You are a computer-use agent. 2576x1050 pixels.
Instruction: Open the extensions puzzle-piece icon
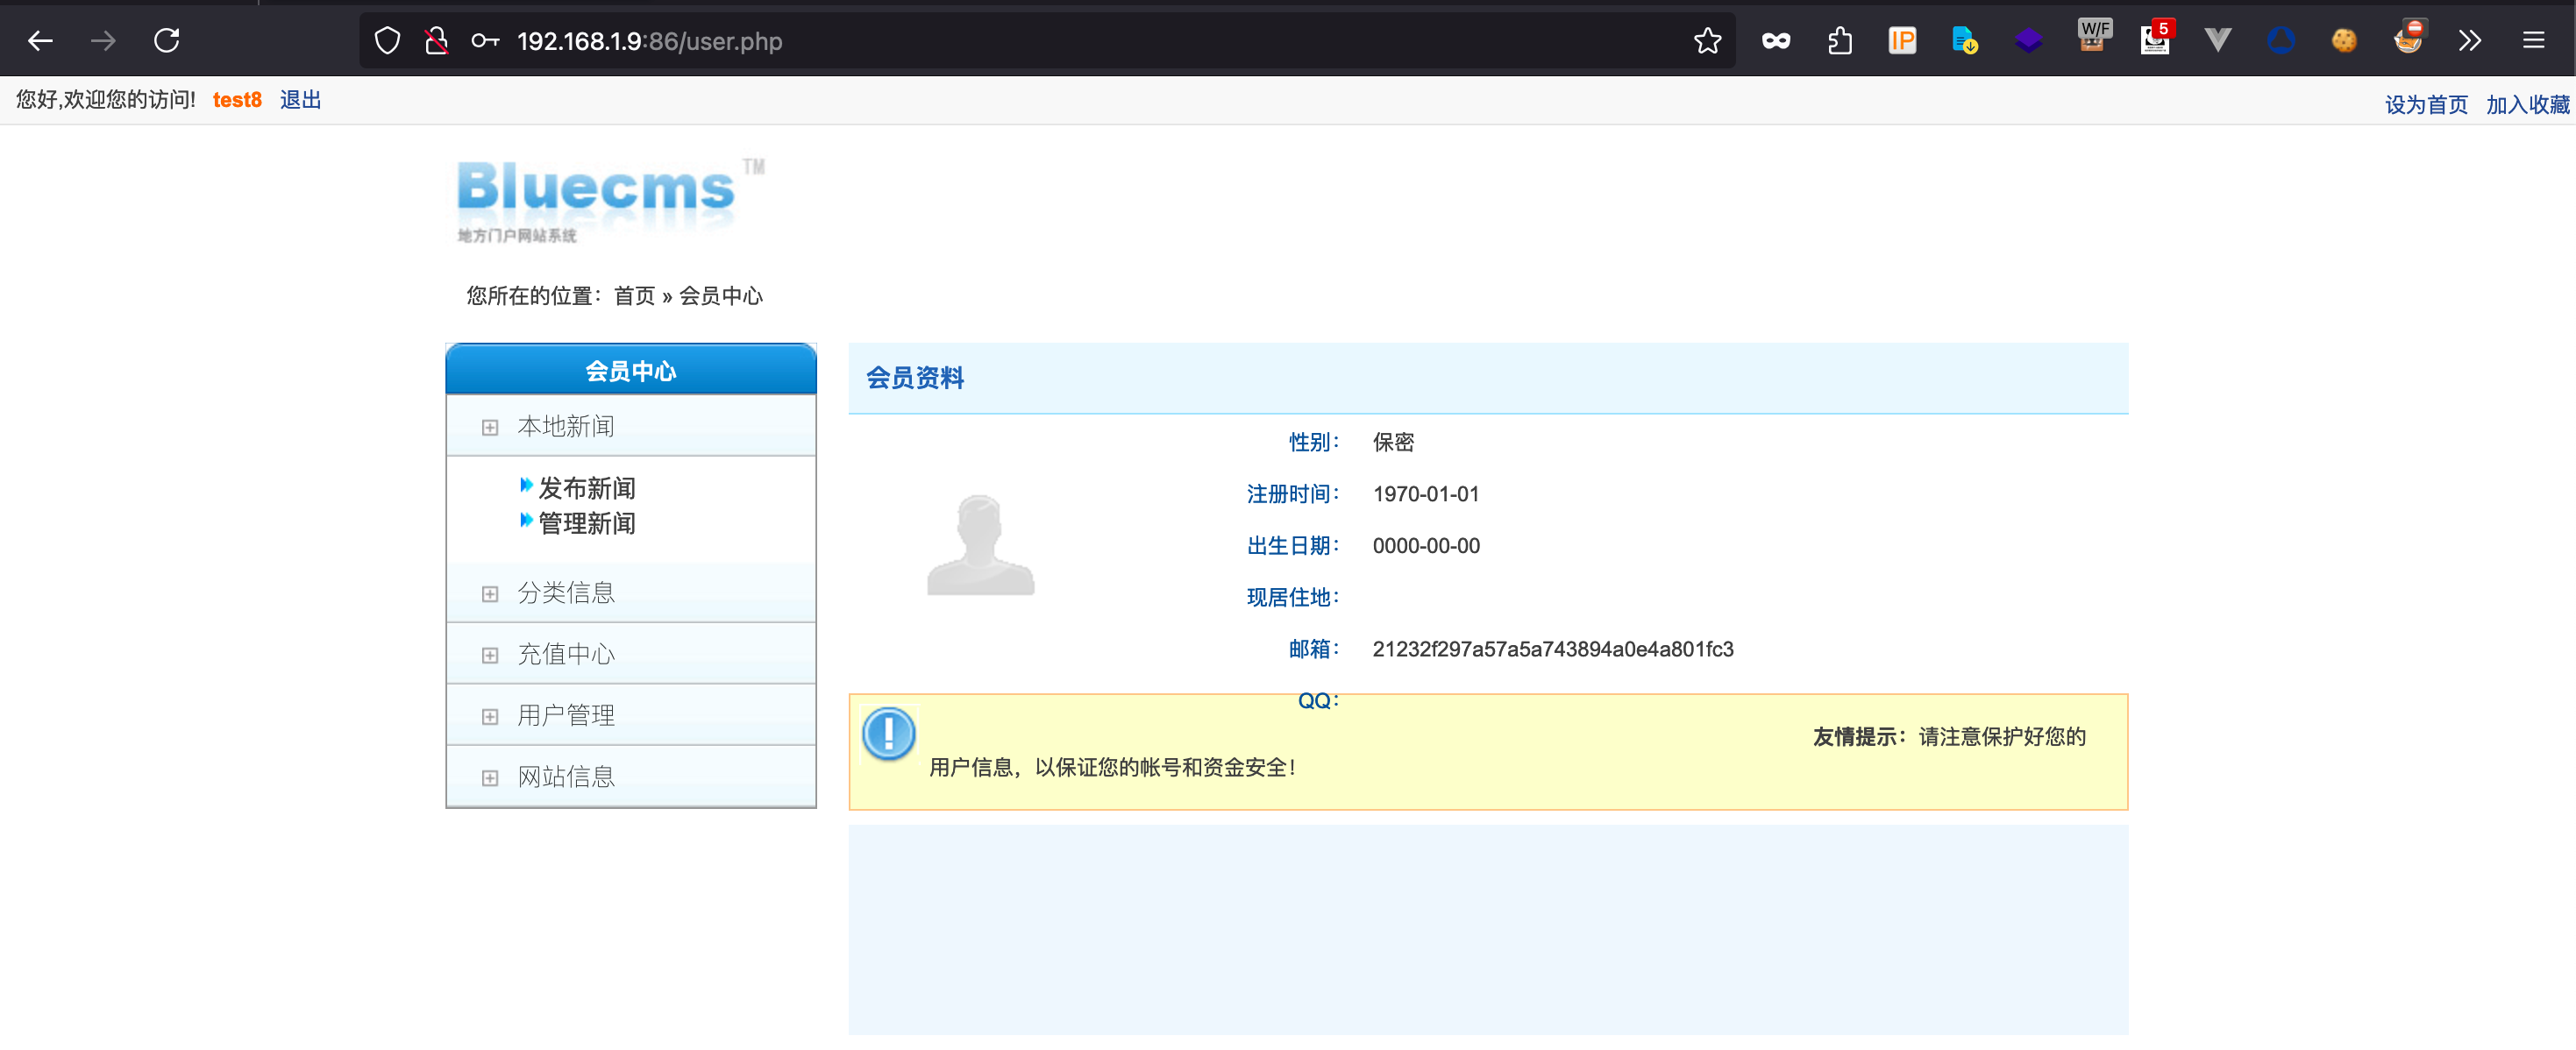(1839, 41)
